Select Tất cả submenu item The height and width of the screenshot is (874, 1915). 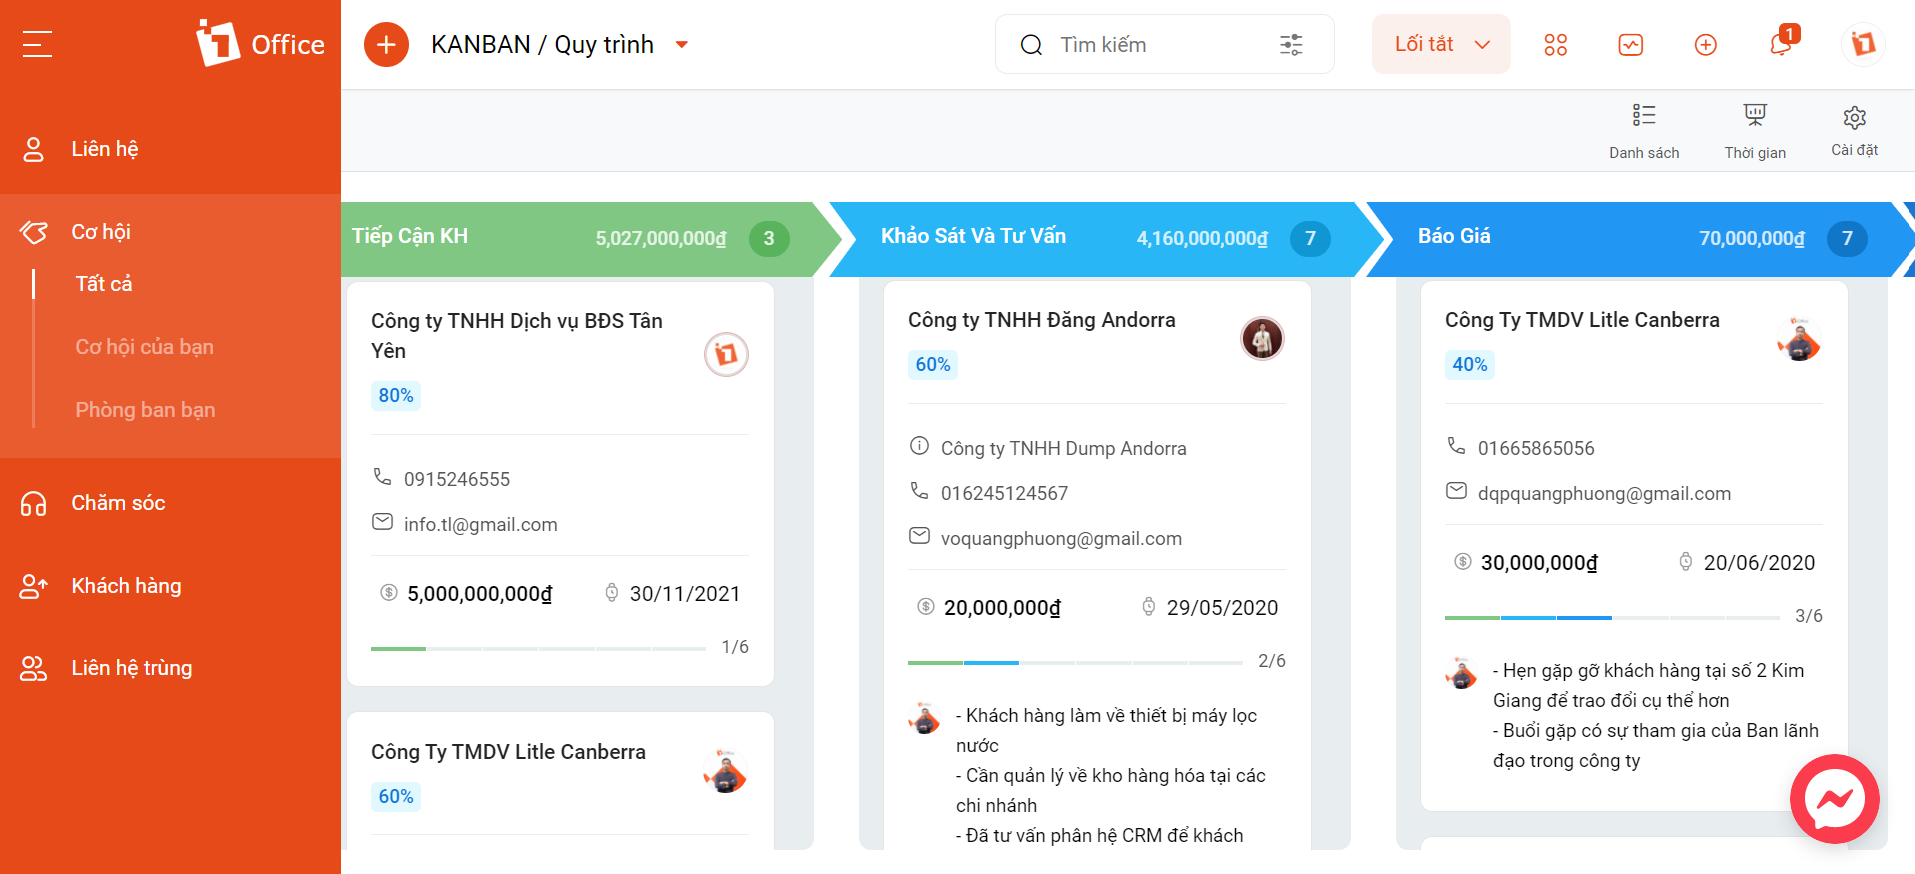(104, 284)
